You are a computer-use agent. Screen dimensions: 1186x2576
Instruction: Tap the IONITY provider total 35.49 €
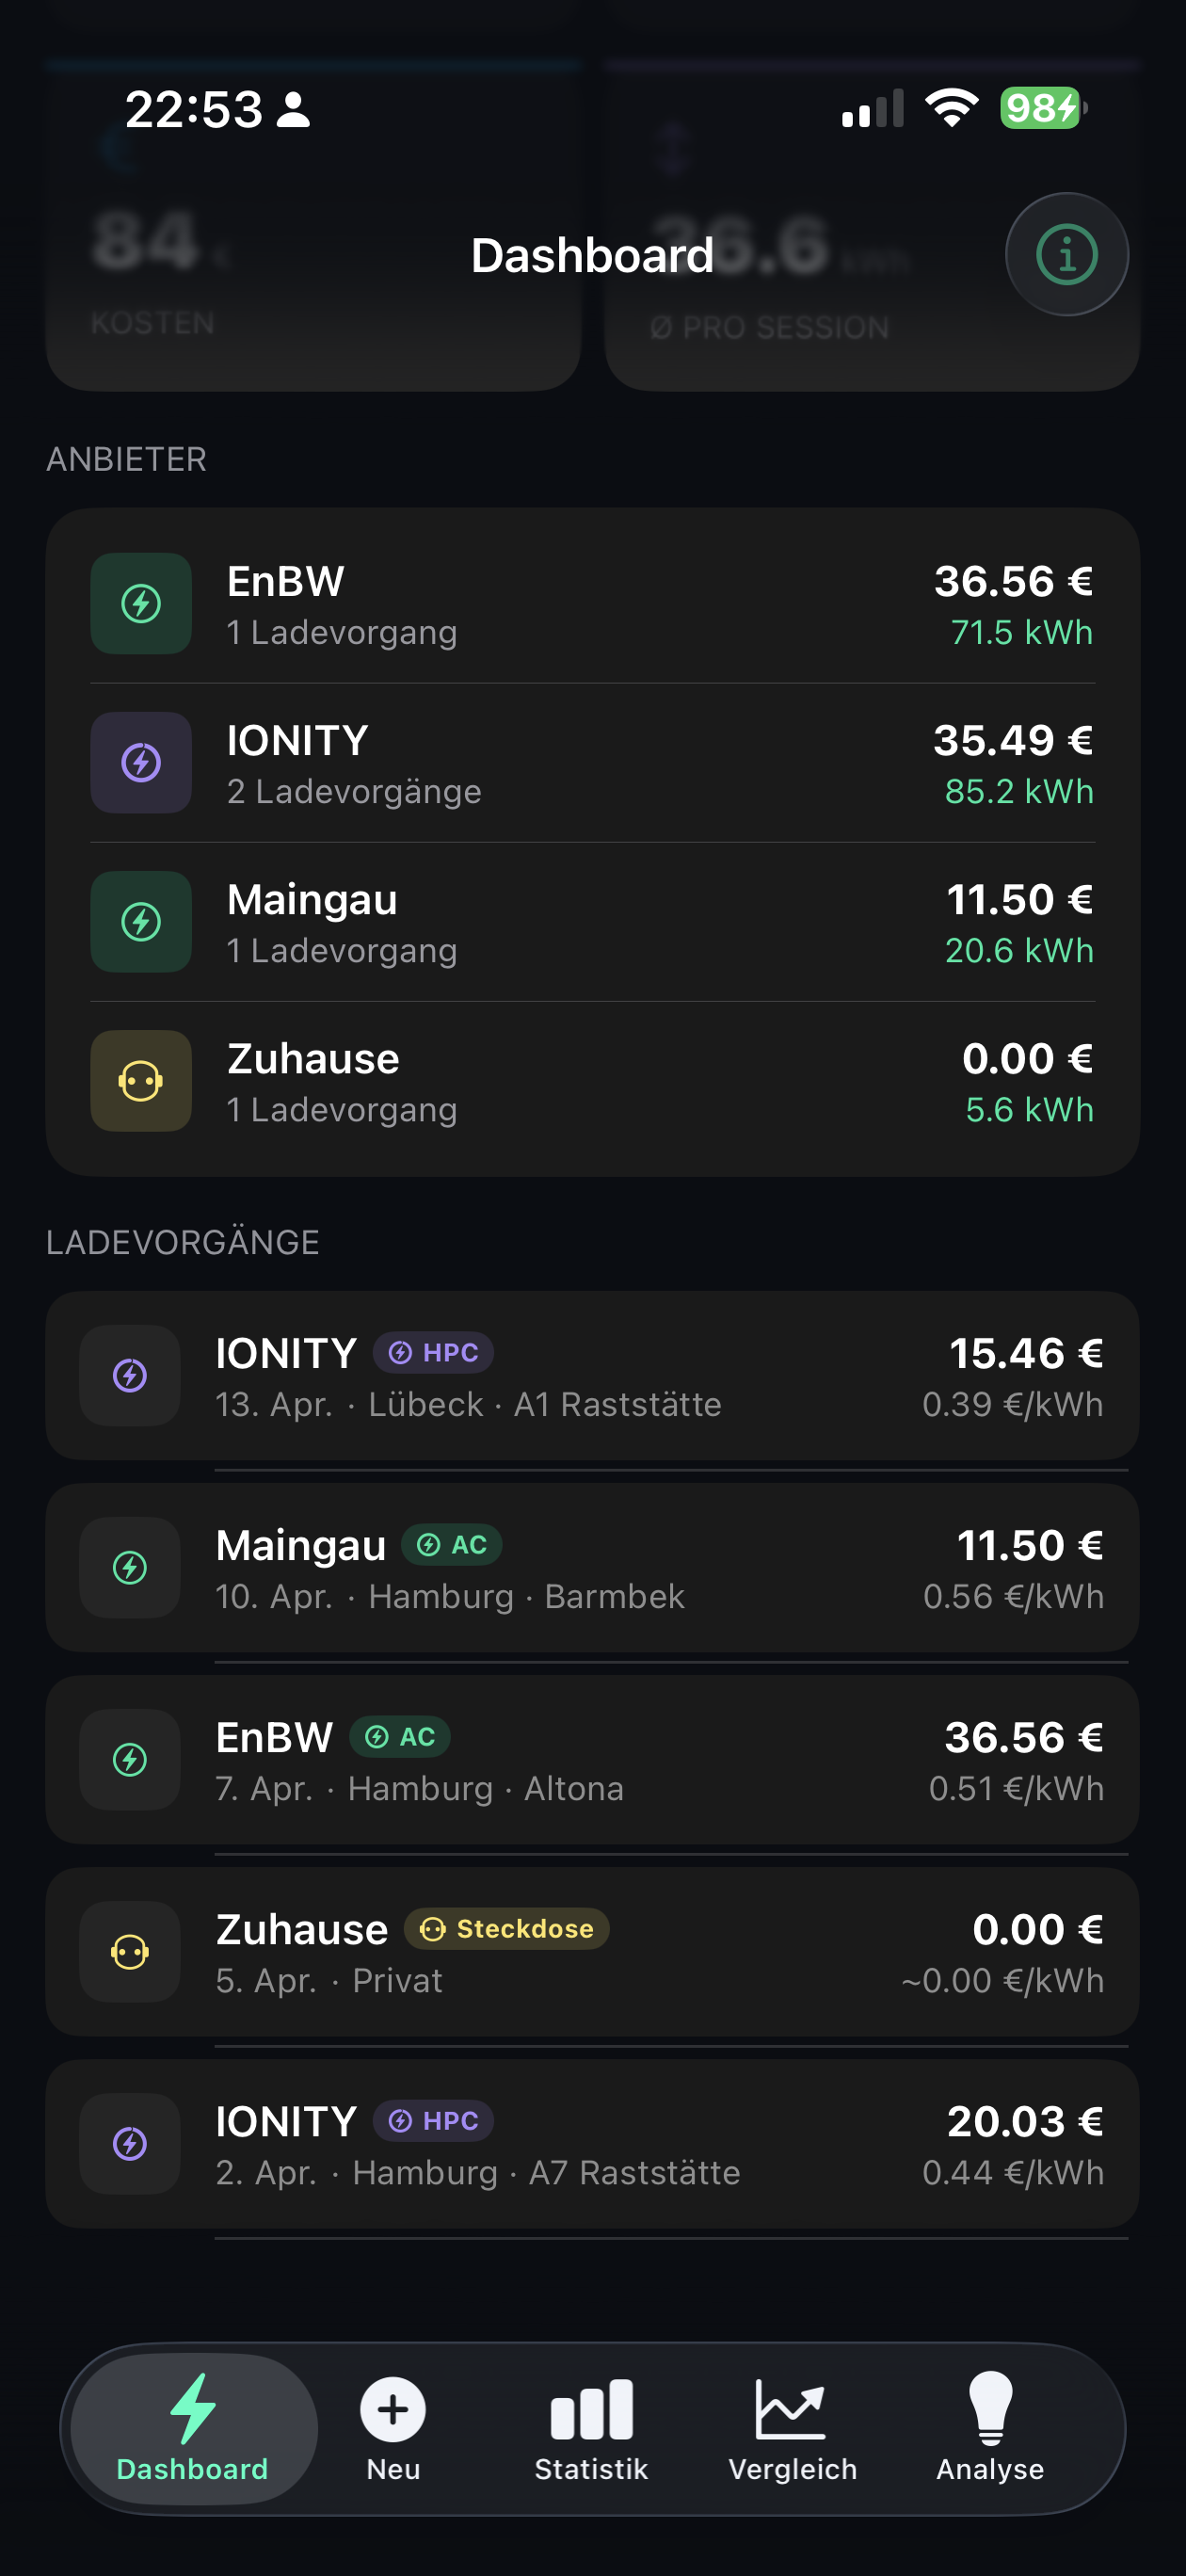[1012, 741]
